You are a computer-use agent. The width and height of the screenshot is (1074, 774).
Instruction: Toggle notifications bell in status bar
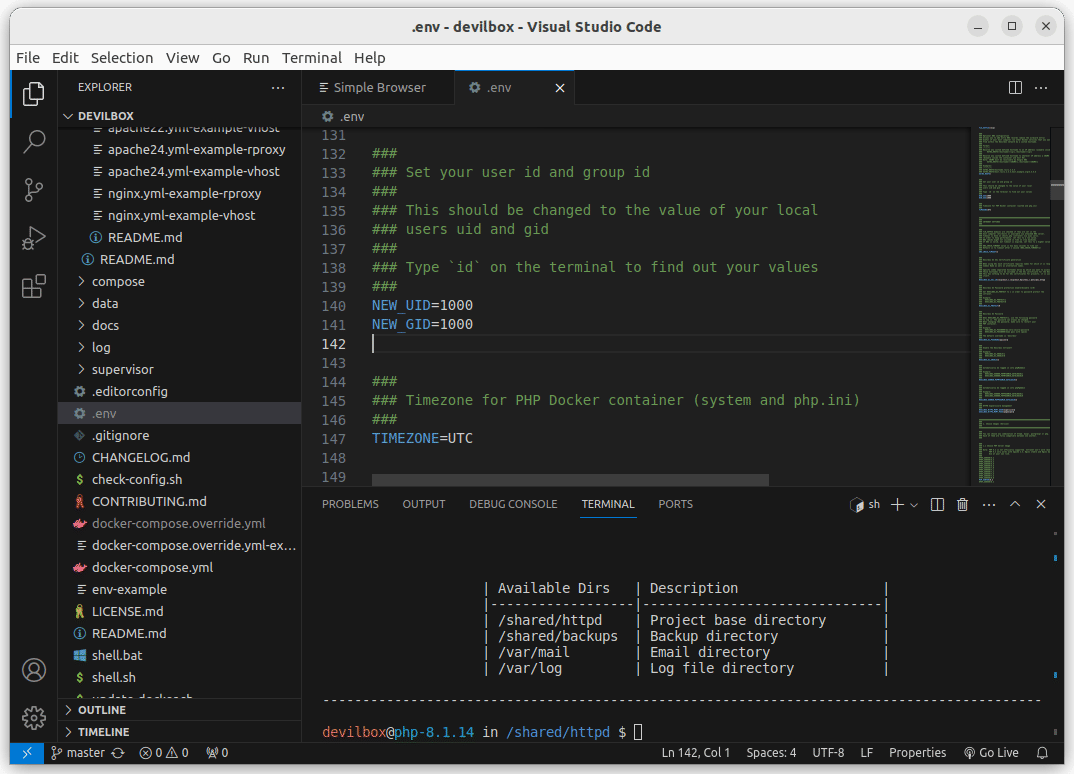click(1043, 753)
